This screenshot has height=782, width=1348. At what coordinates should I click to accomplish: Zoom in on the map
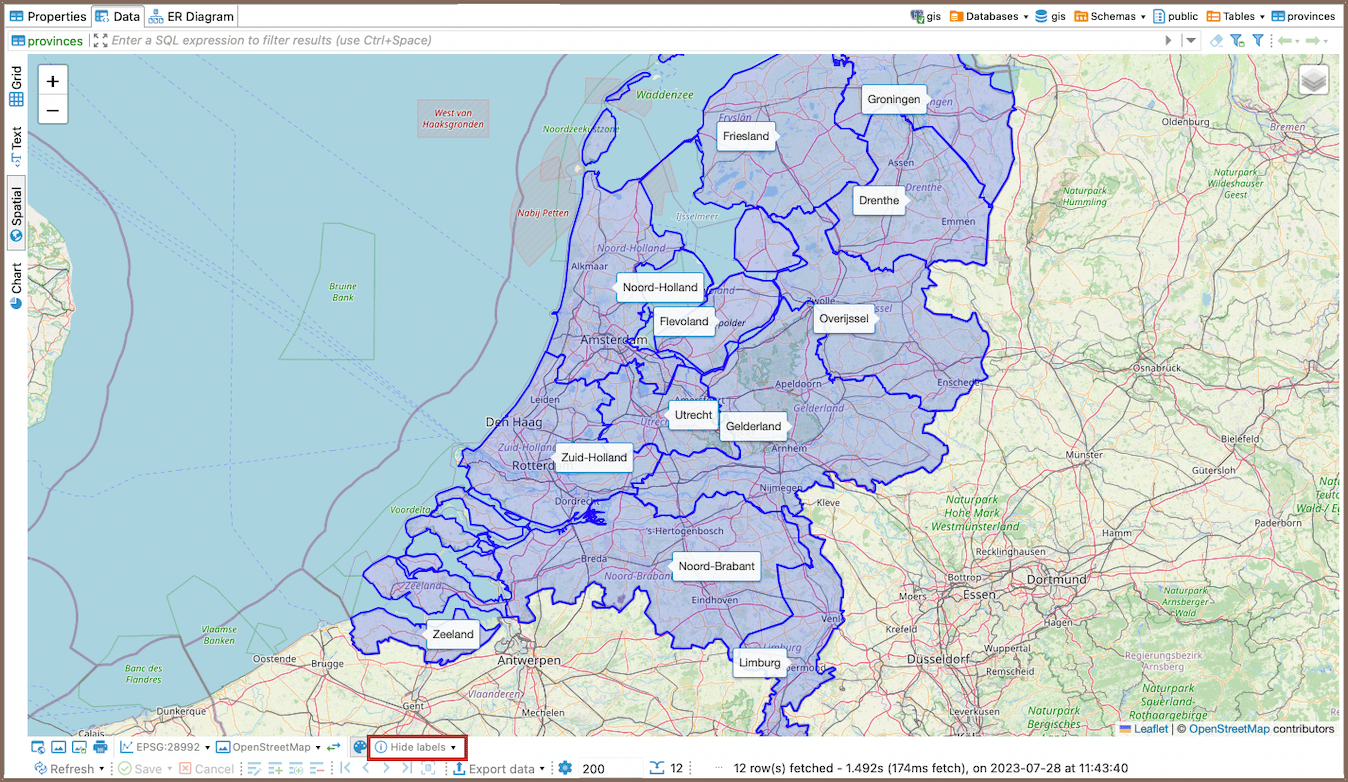click(x=53, y=81)
